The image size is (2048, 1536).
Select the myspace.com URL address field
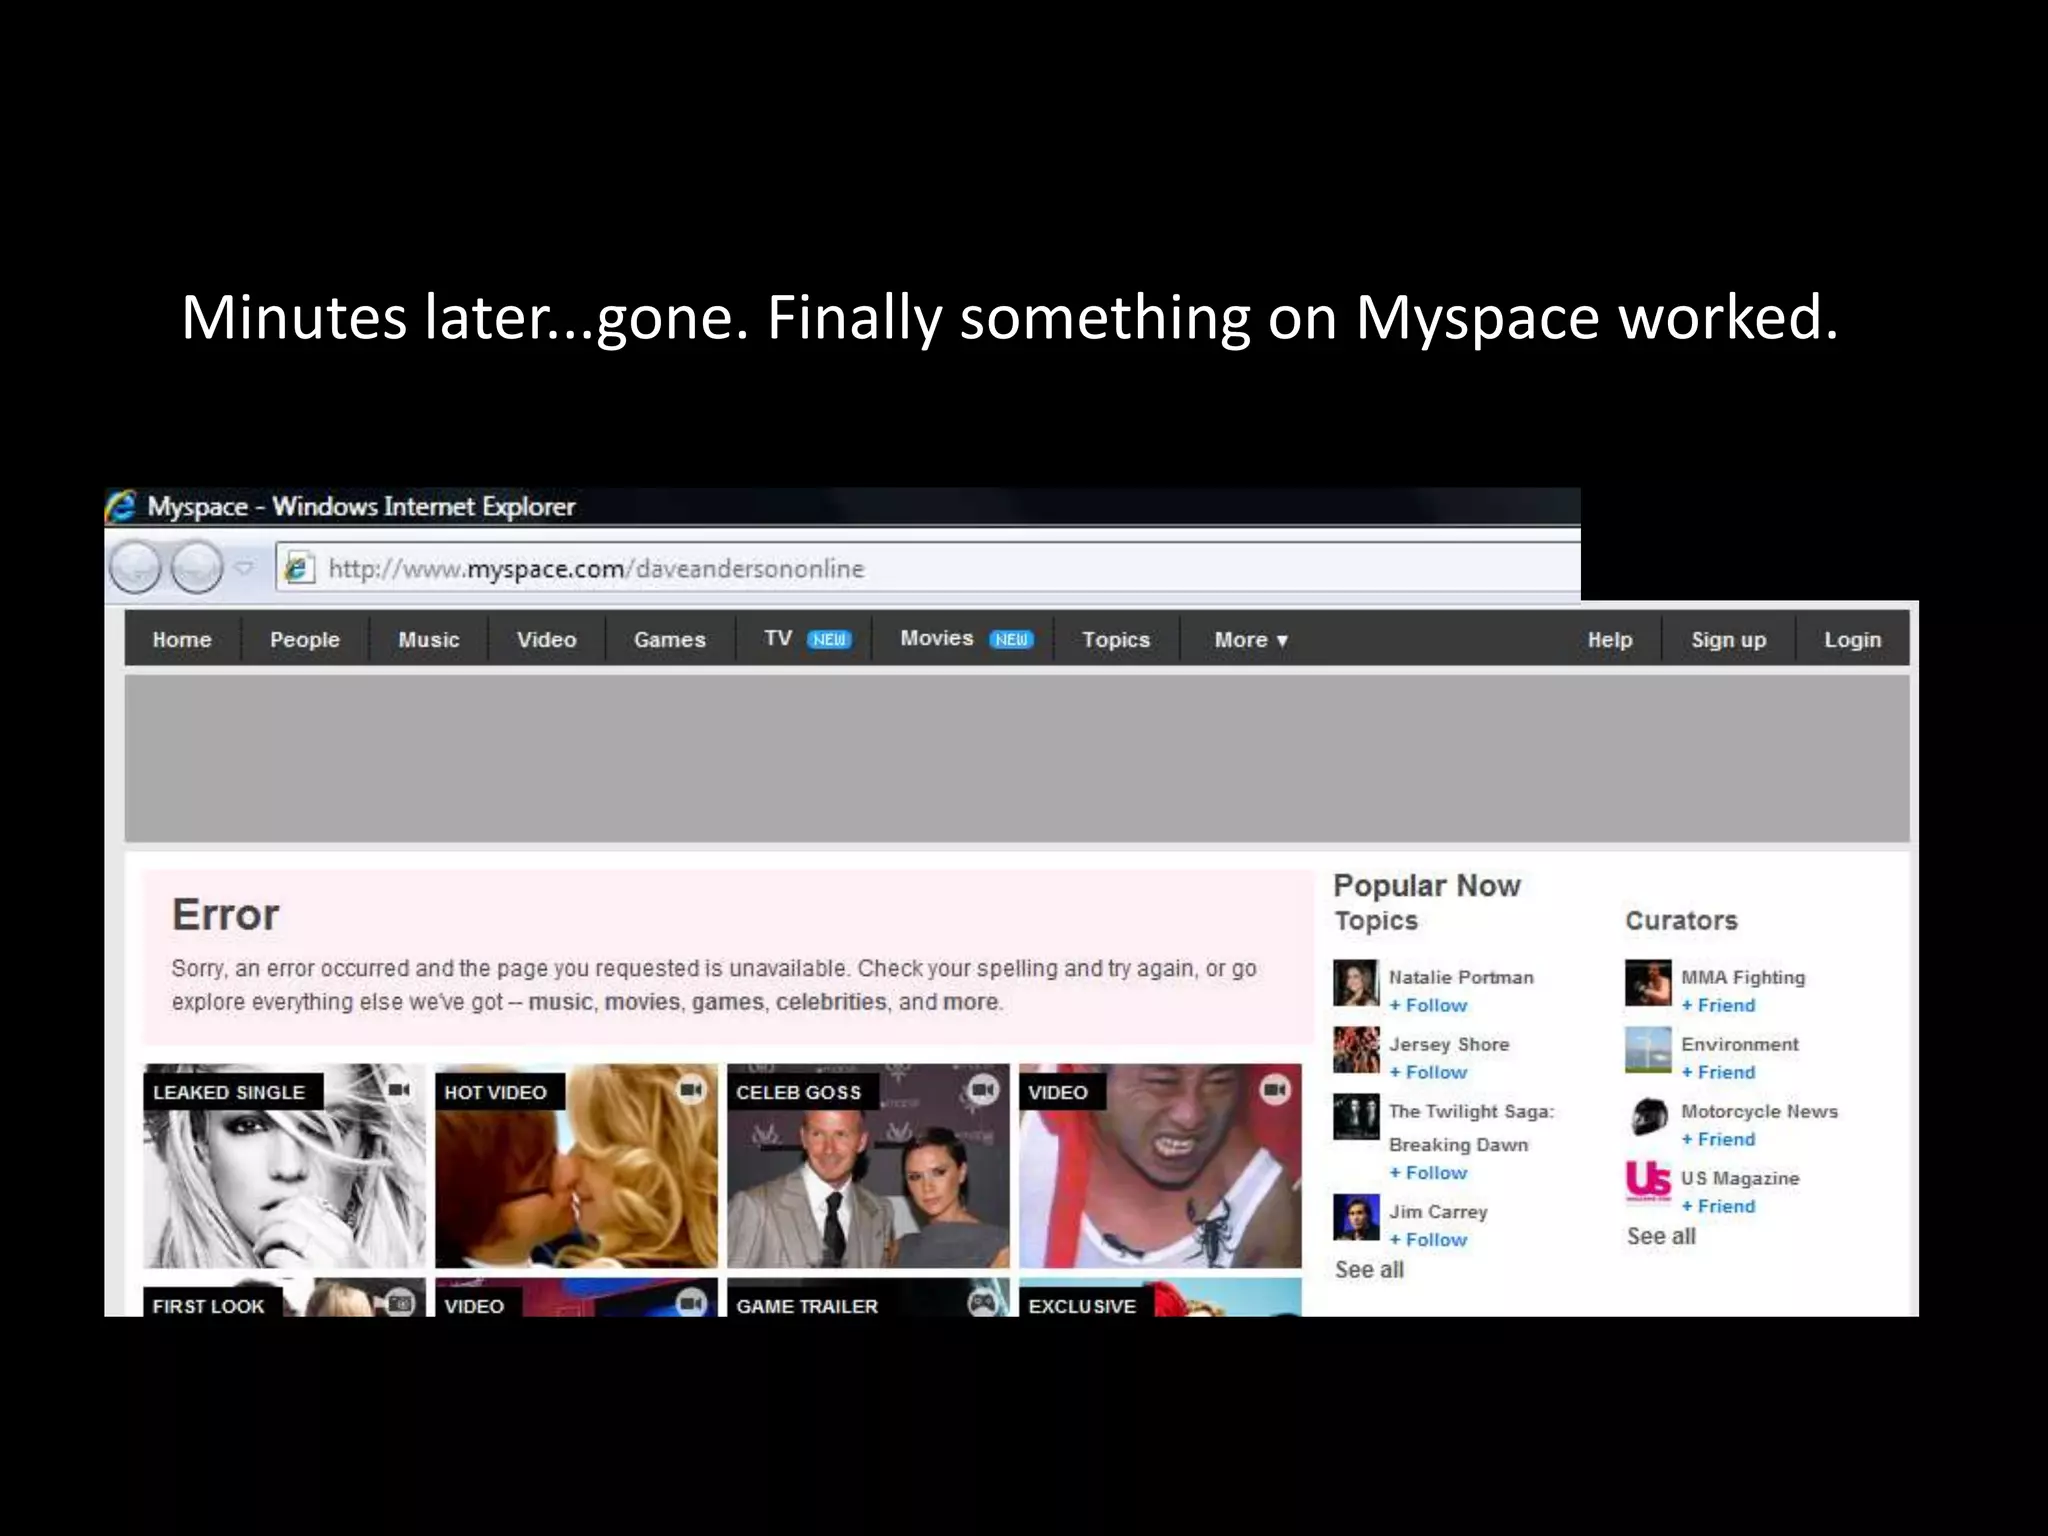(x=928, y=568)
